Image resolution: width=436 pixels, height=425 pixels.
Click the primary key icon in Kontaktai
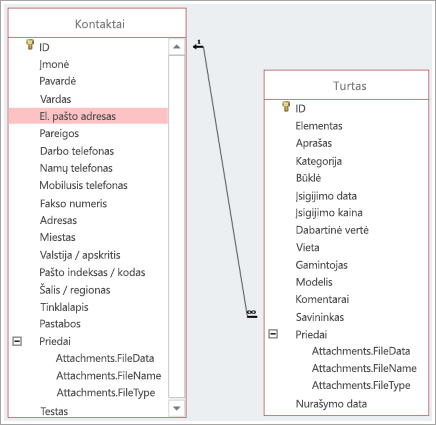pyautogui.click(x=30, y=45)
